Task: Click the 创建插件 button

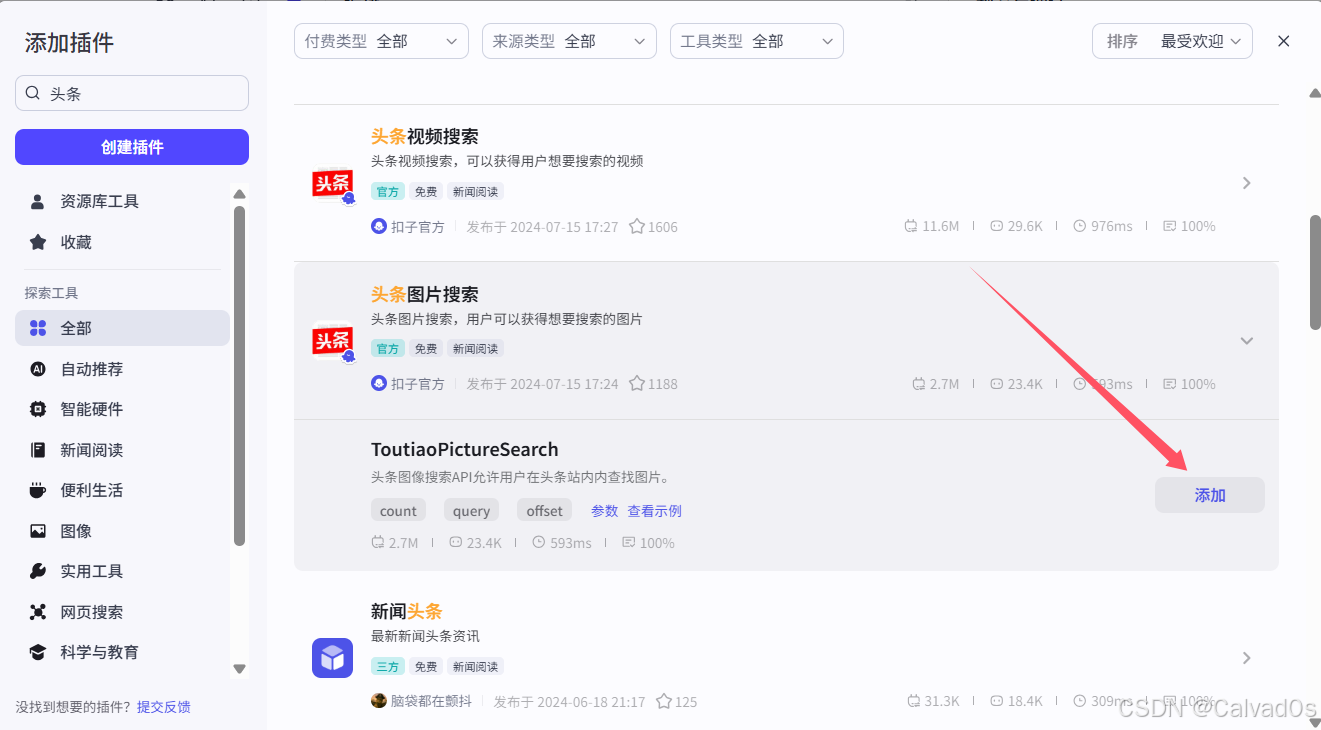Action: tap(132, 147)
